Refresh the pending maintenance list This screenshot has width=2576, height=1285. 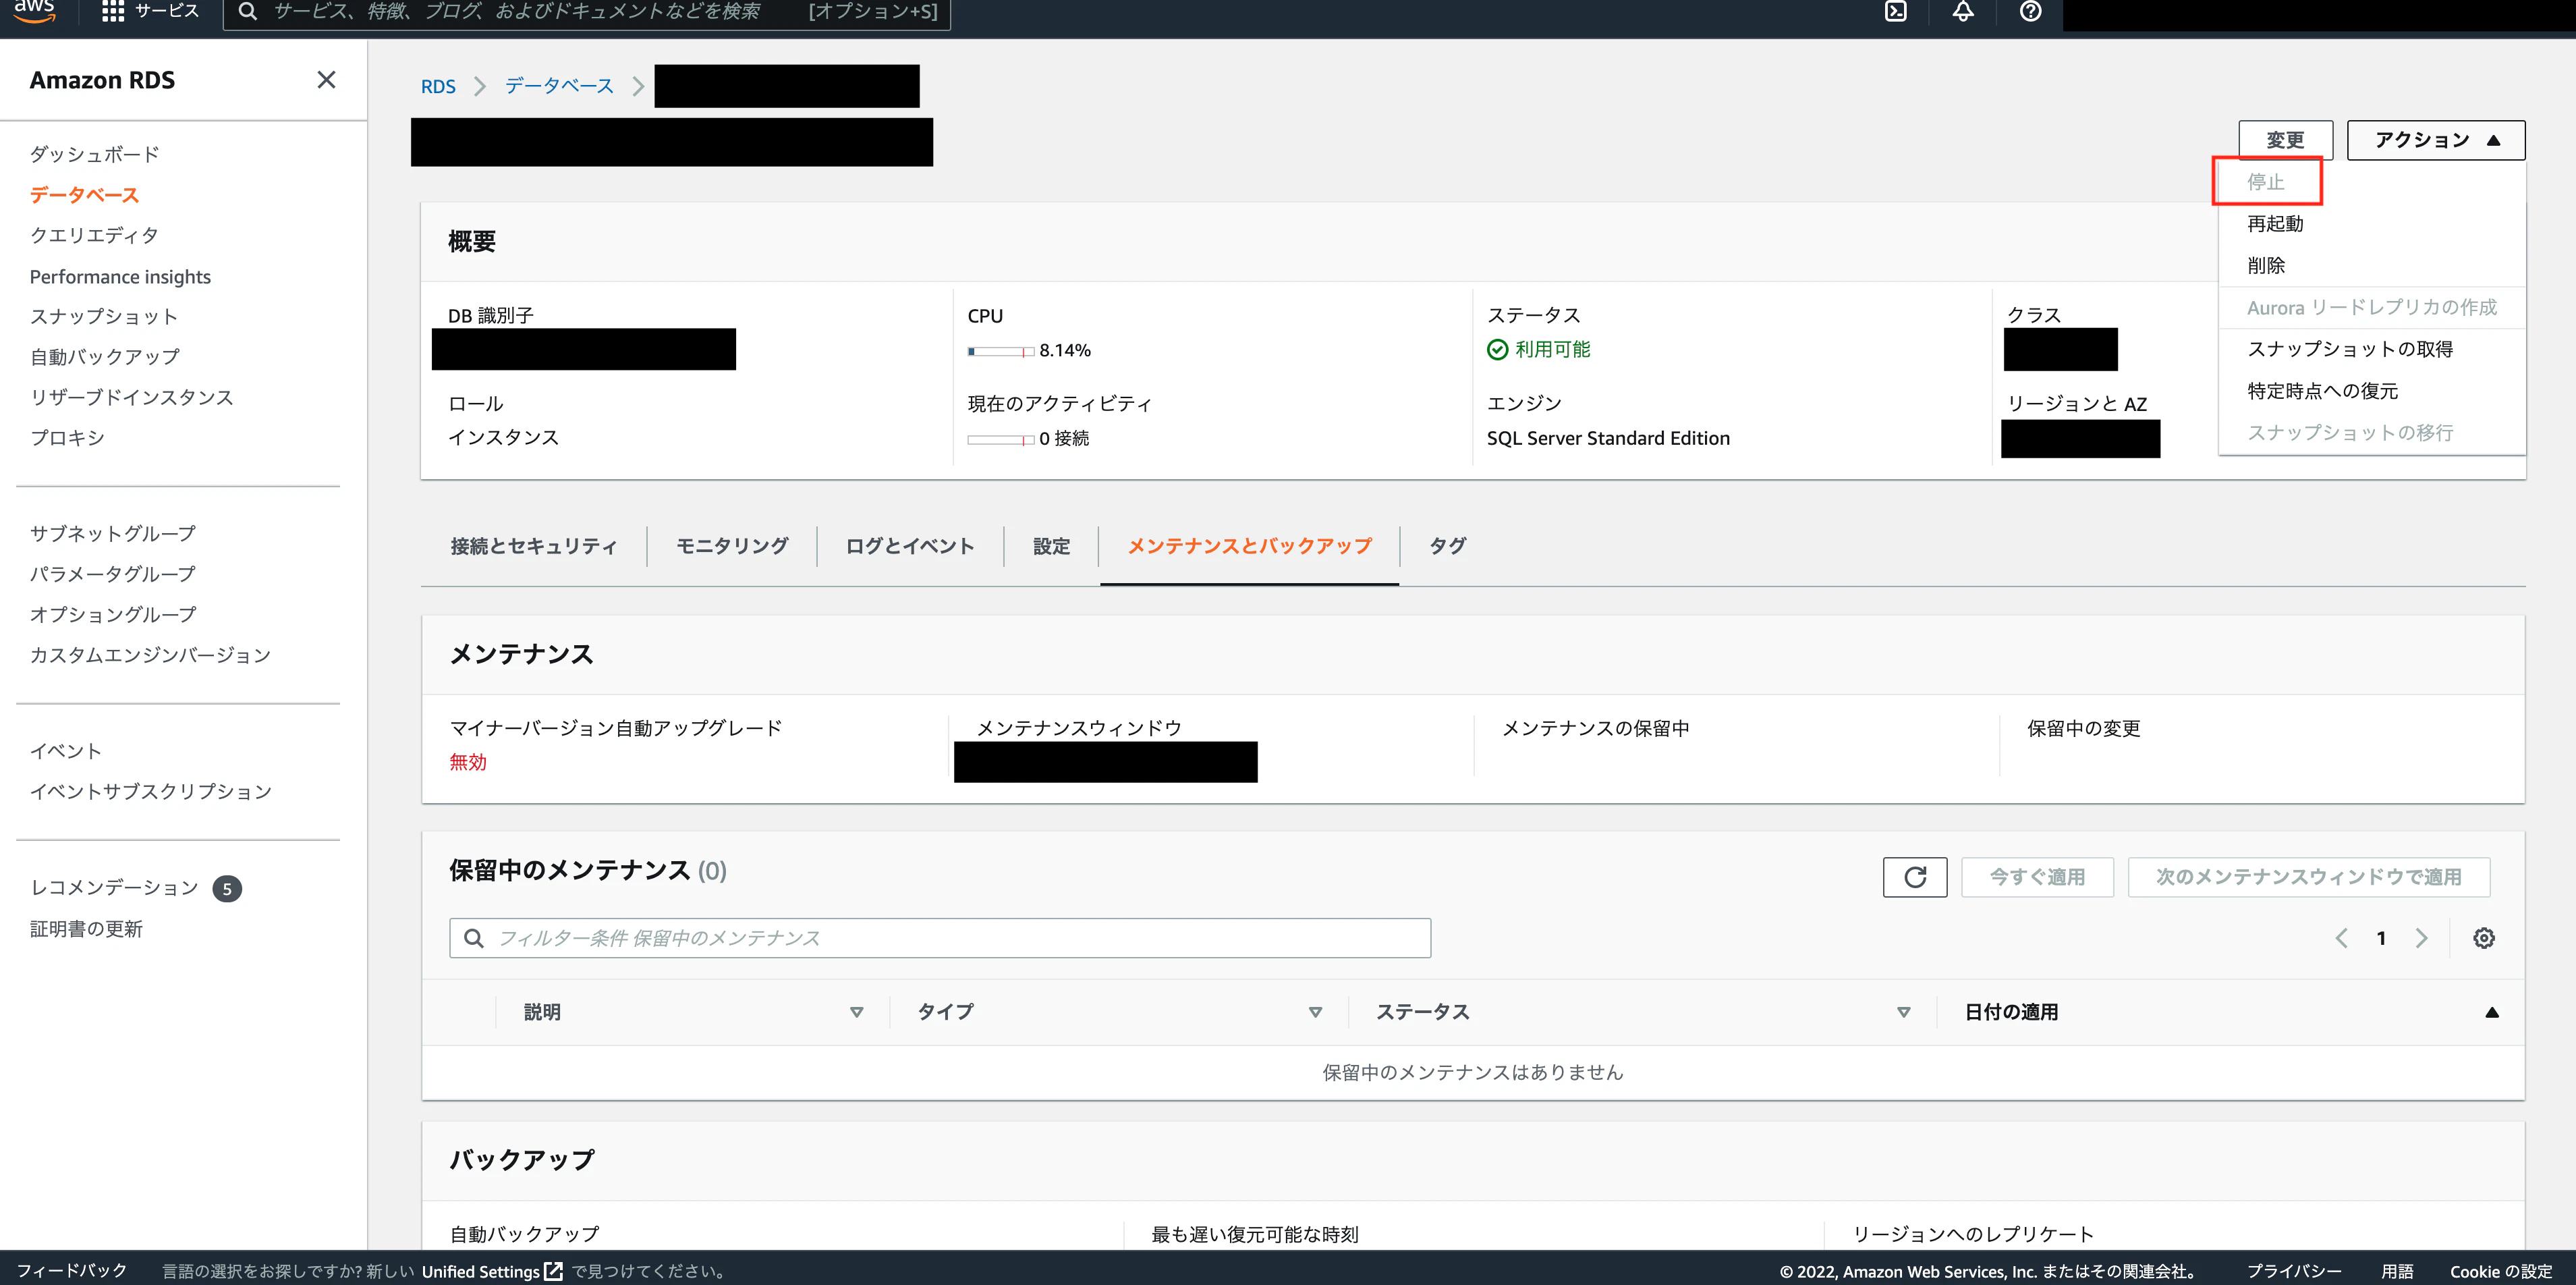point(1914,877)
